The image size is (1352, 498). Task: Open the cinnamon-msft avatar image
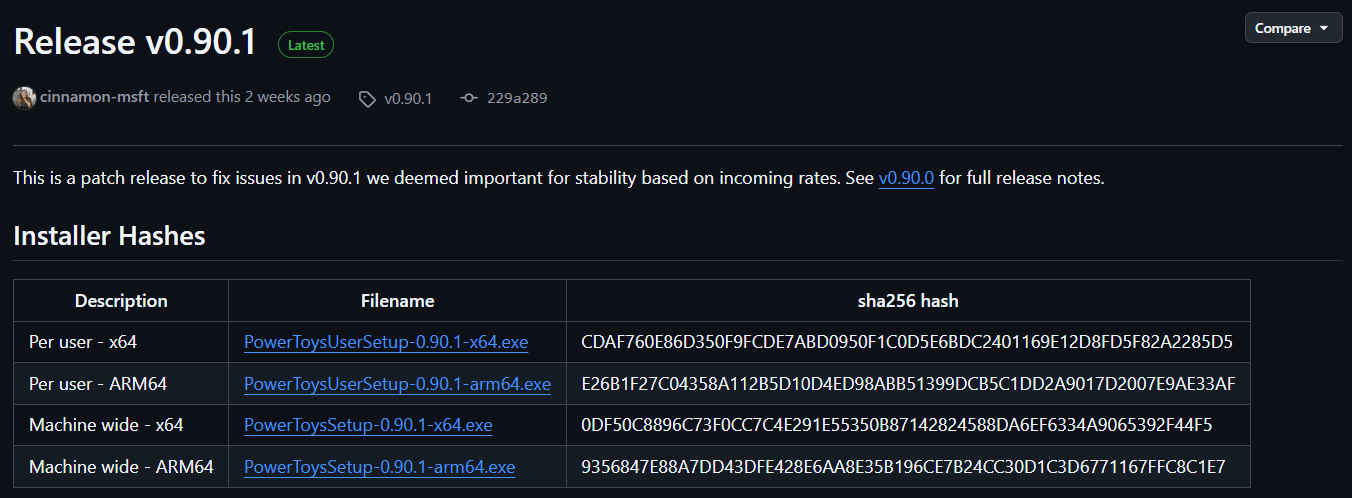pyautogui.click(x=24, y=98)
